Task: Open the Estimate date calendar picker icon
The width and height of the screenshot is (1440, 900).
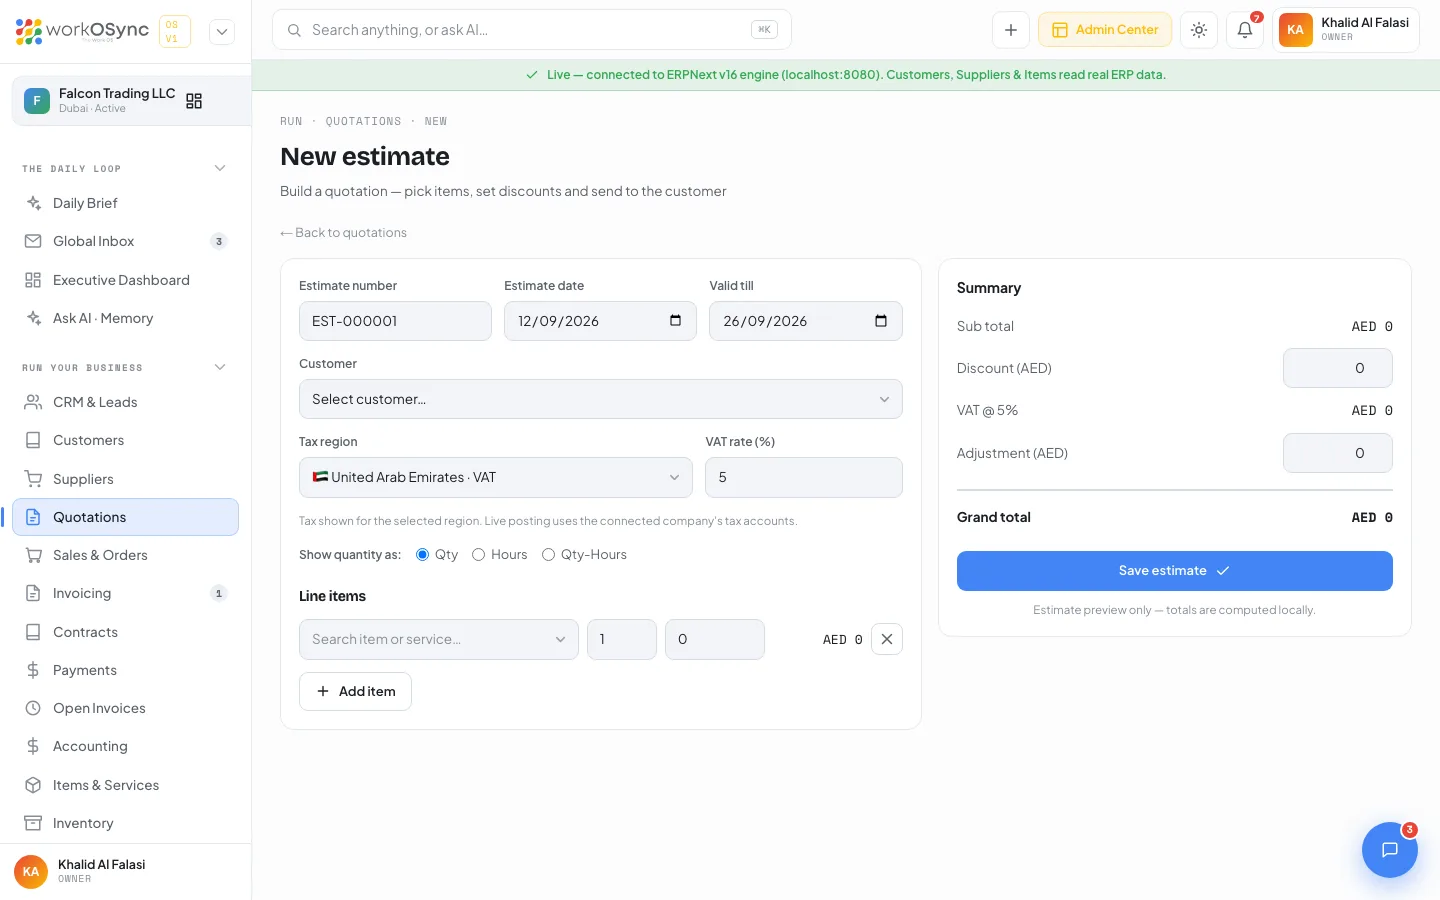Action: pyautogui.click(x=675, y=321)
